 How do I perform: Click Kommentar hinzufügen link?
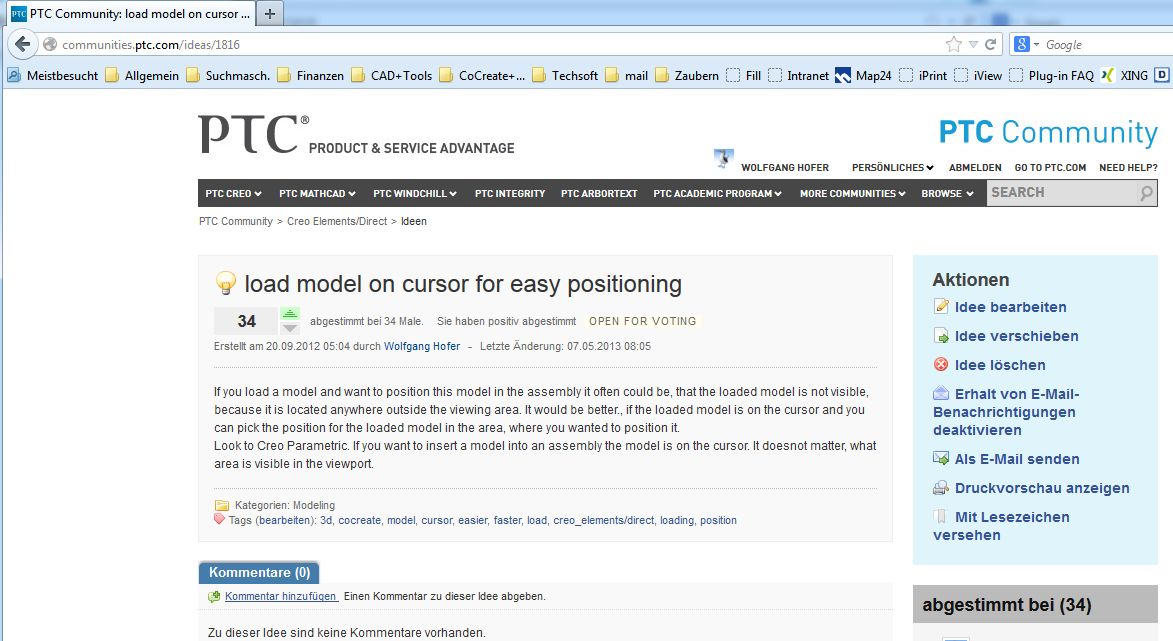point(281,596)
